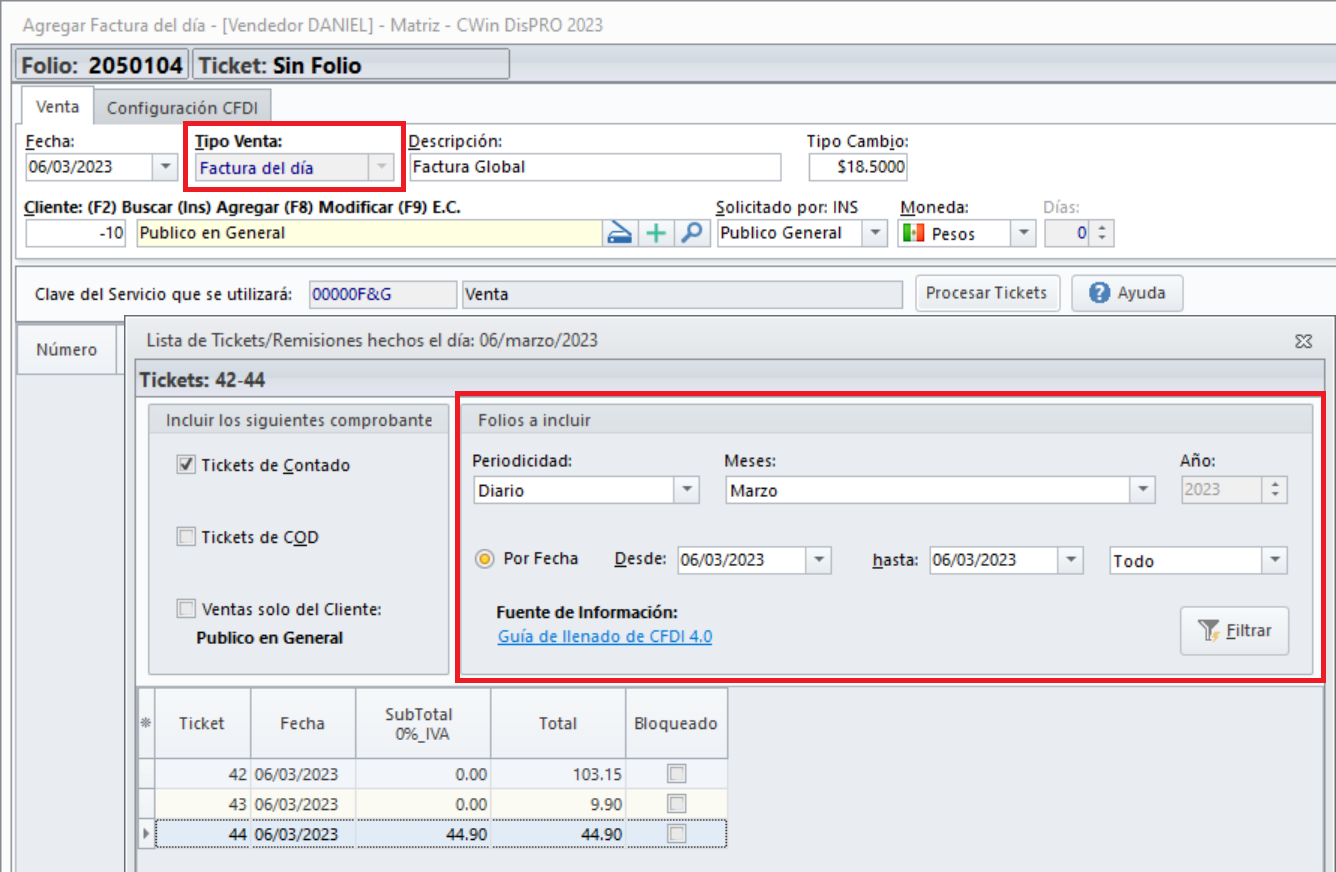Enable Tickets de COD checkbox
The width and height of the screenshot is (1336, 872).
click(x=185, y=537)
